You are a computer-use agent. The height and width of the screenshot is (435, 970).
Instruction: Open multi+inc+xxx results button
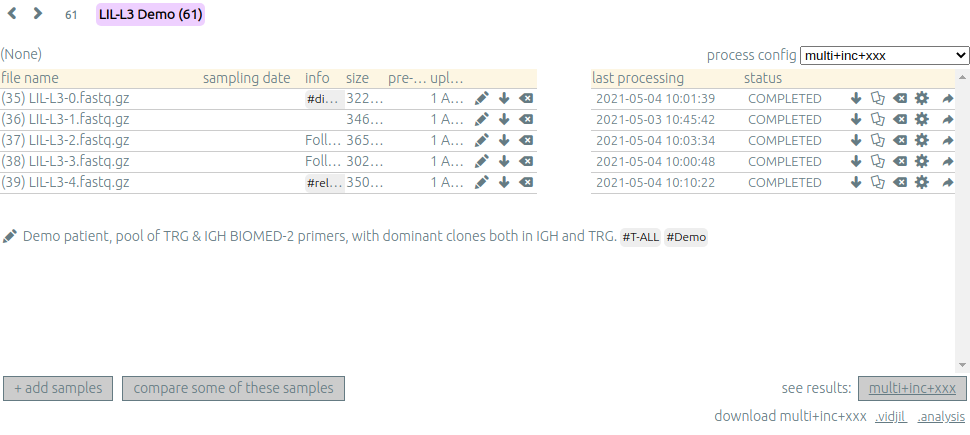point(912,389)
